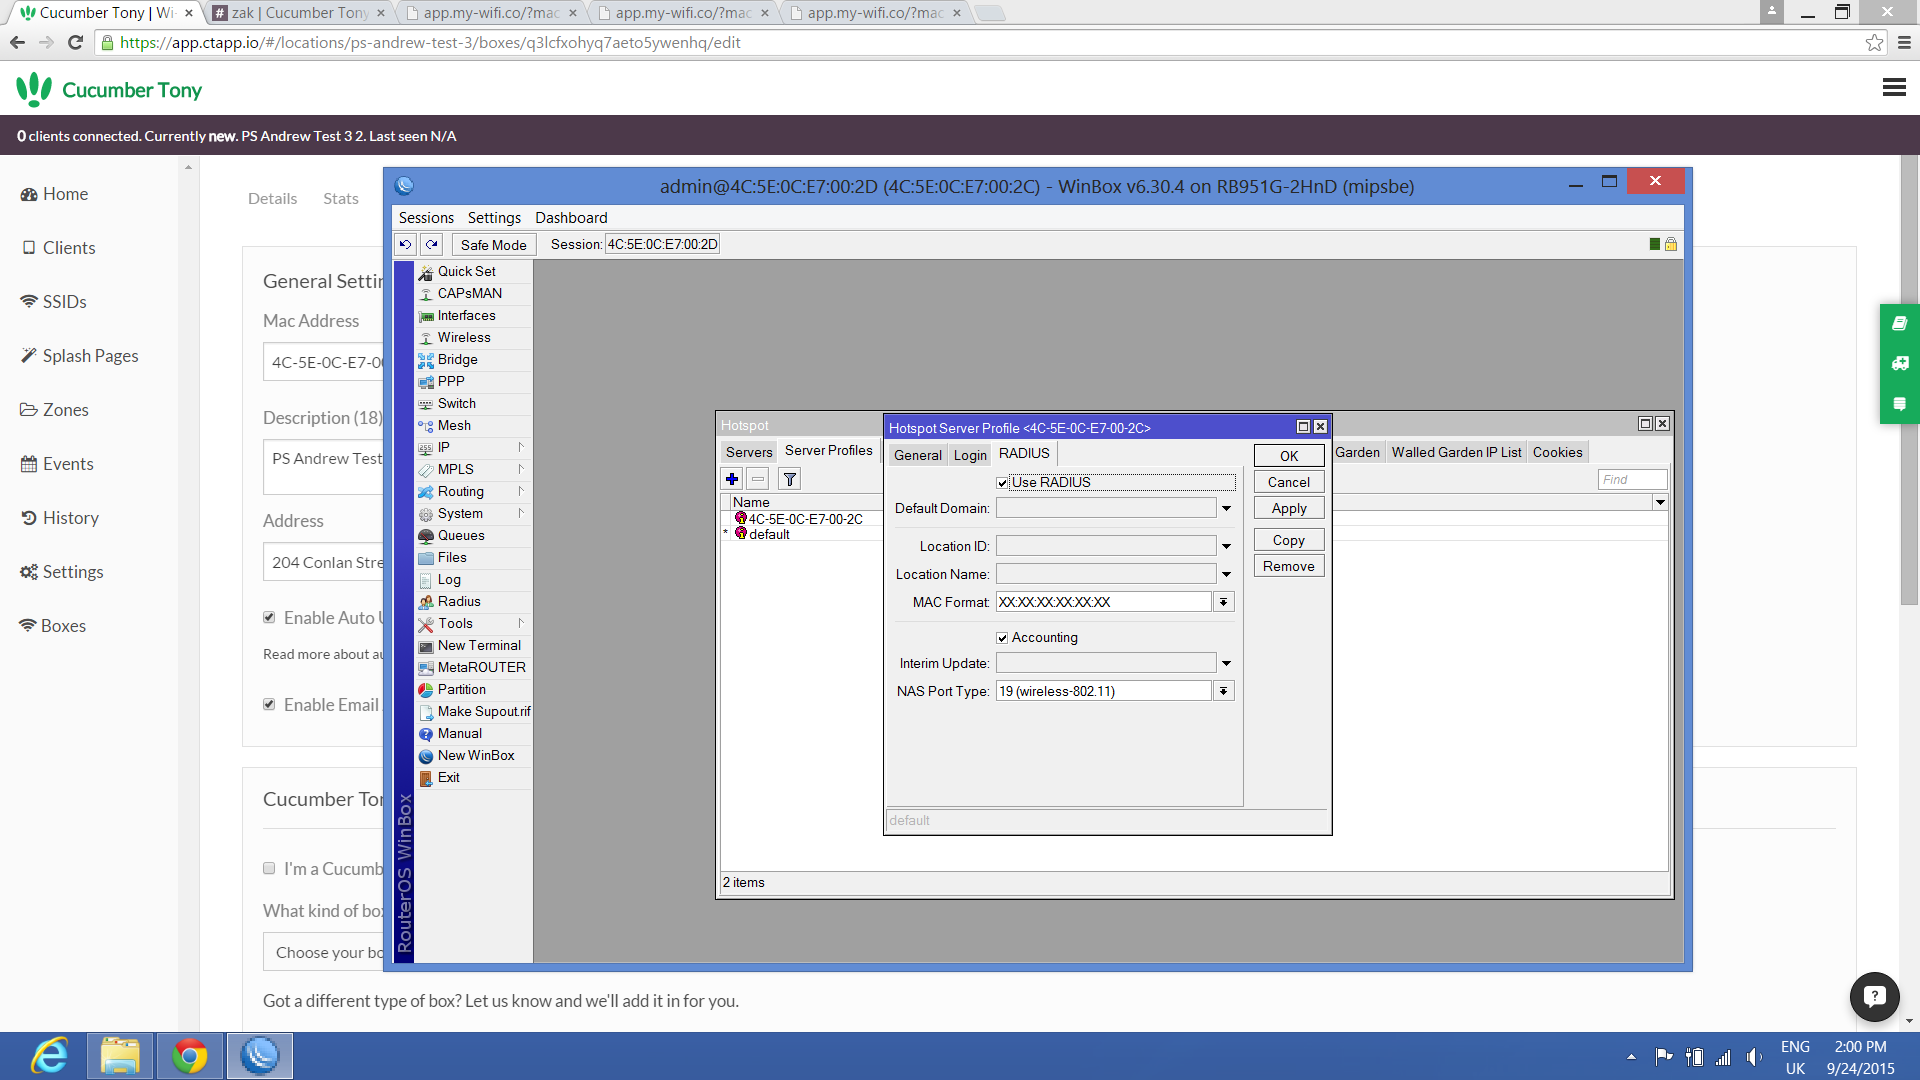Screen dimensions: 1920x1080
Task: Open the NAS Port Type dropdown
Action: point(1223,691)
